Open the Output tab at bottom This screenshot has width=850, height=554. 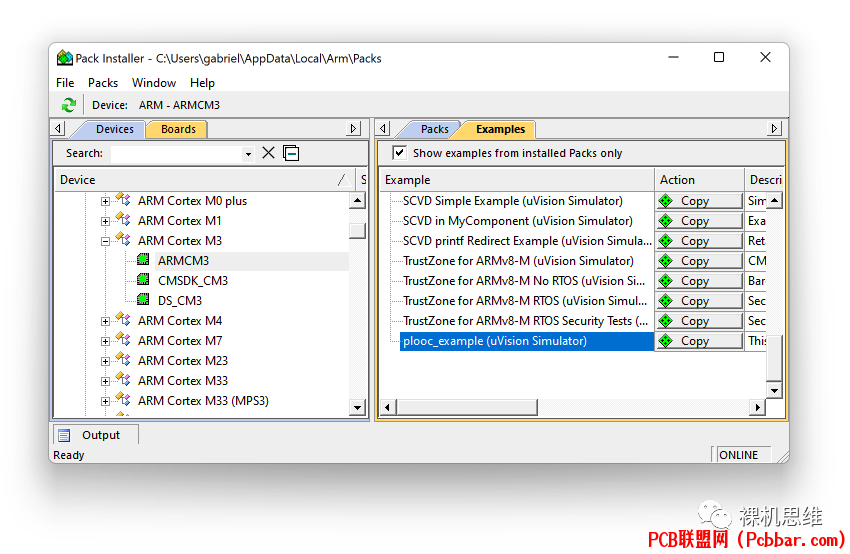click(96, 435)
